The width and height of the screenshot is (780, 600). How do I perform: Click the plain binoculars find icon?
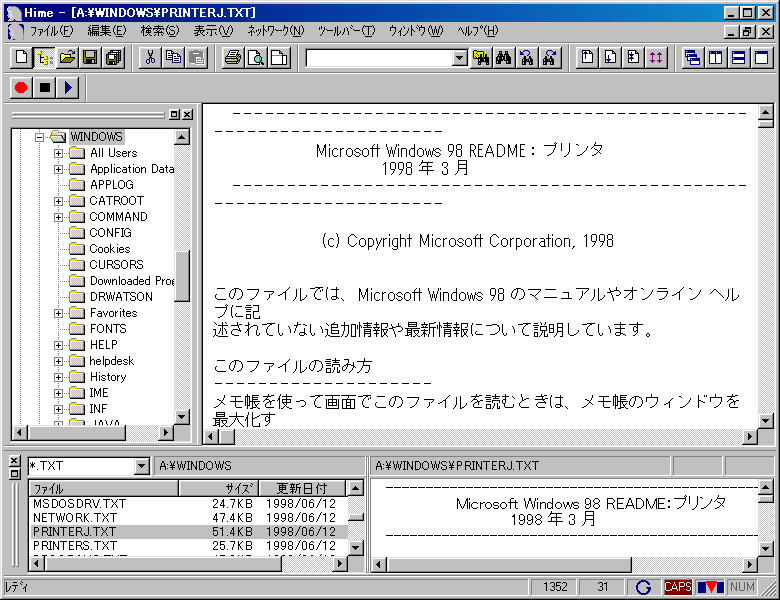click(x=504, y=58)
